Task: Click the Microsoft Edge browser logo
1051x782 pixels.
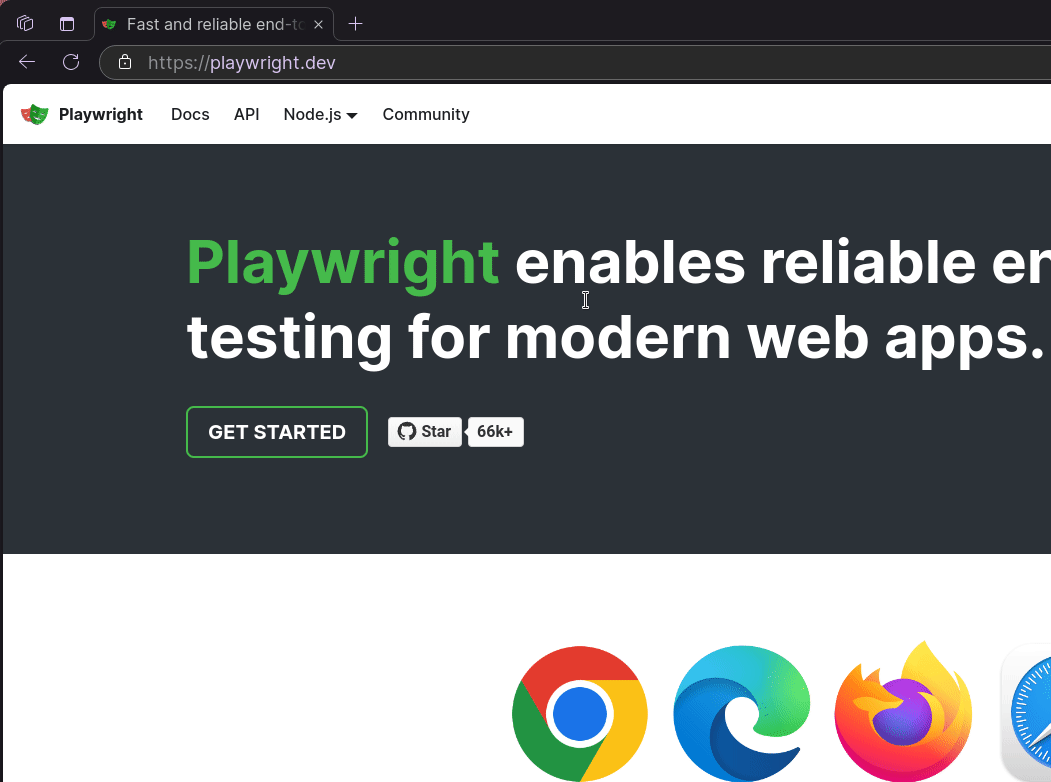Action: (741, 714)
